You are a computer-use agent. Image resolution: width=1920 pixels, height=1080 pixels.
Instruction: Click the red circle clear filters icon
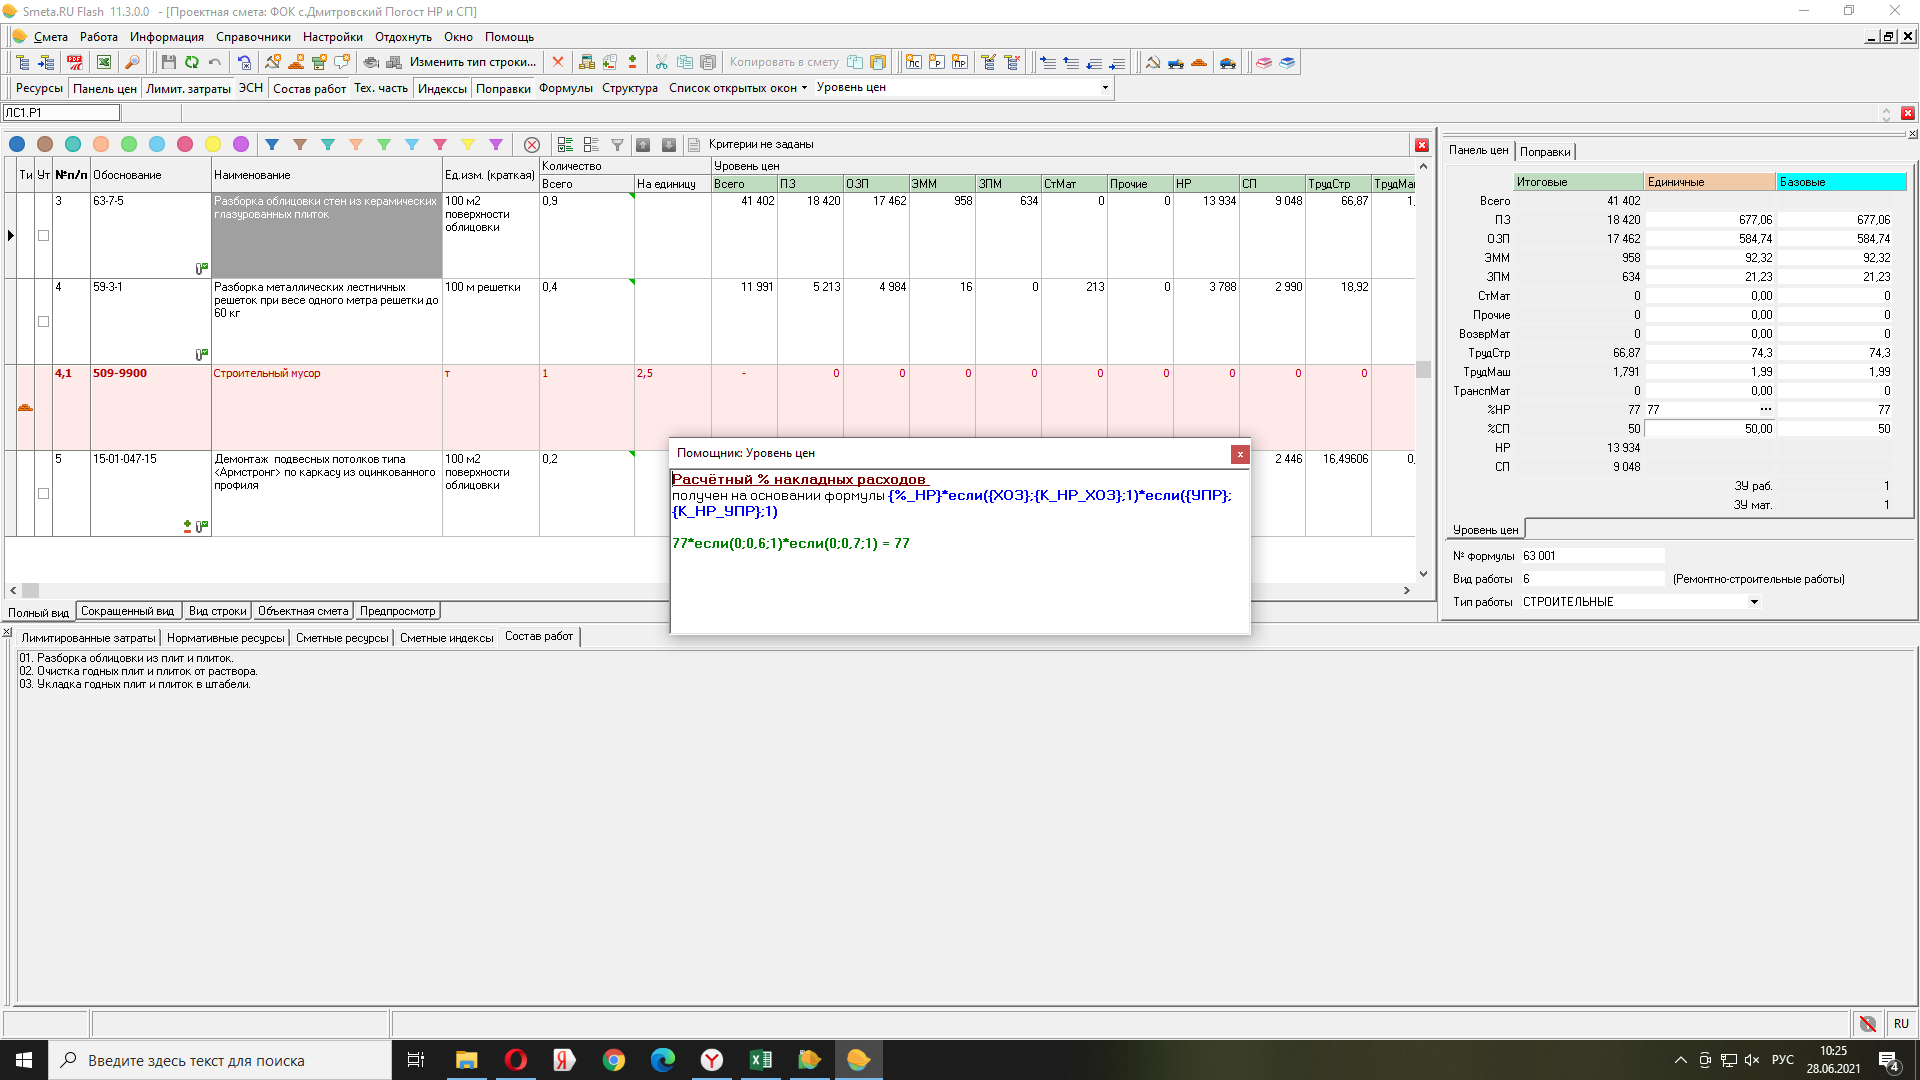click(x=532, y=145)
